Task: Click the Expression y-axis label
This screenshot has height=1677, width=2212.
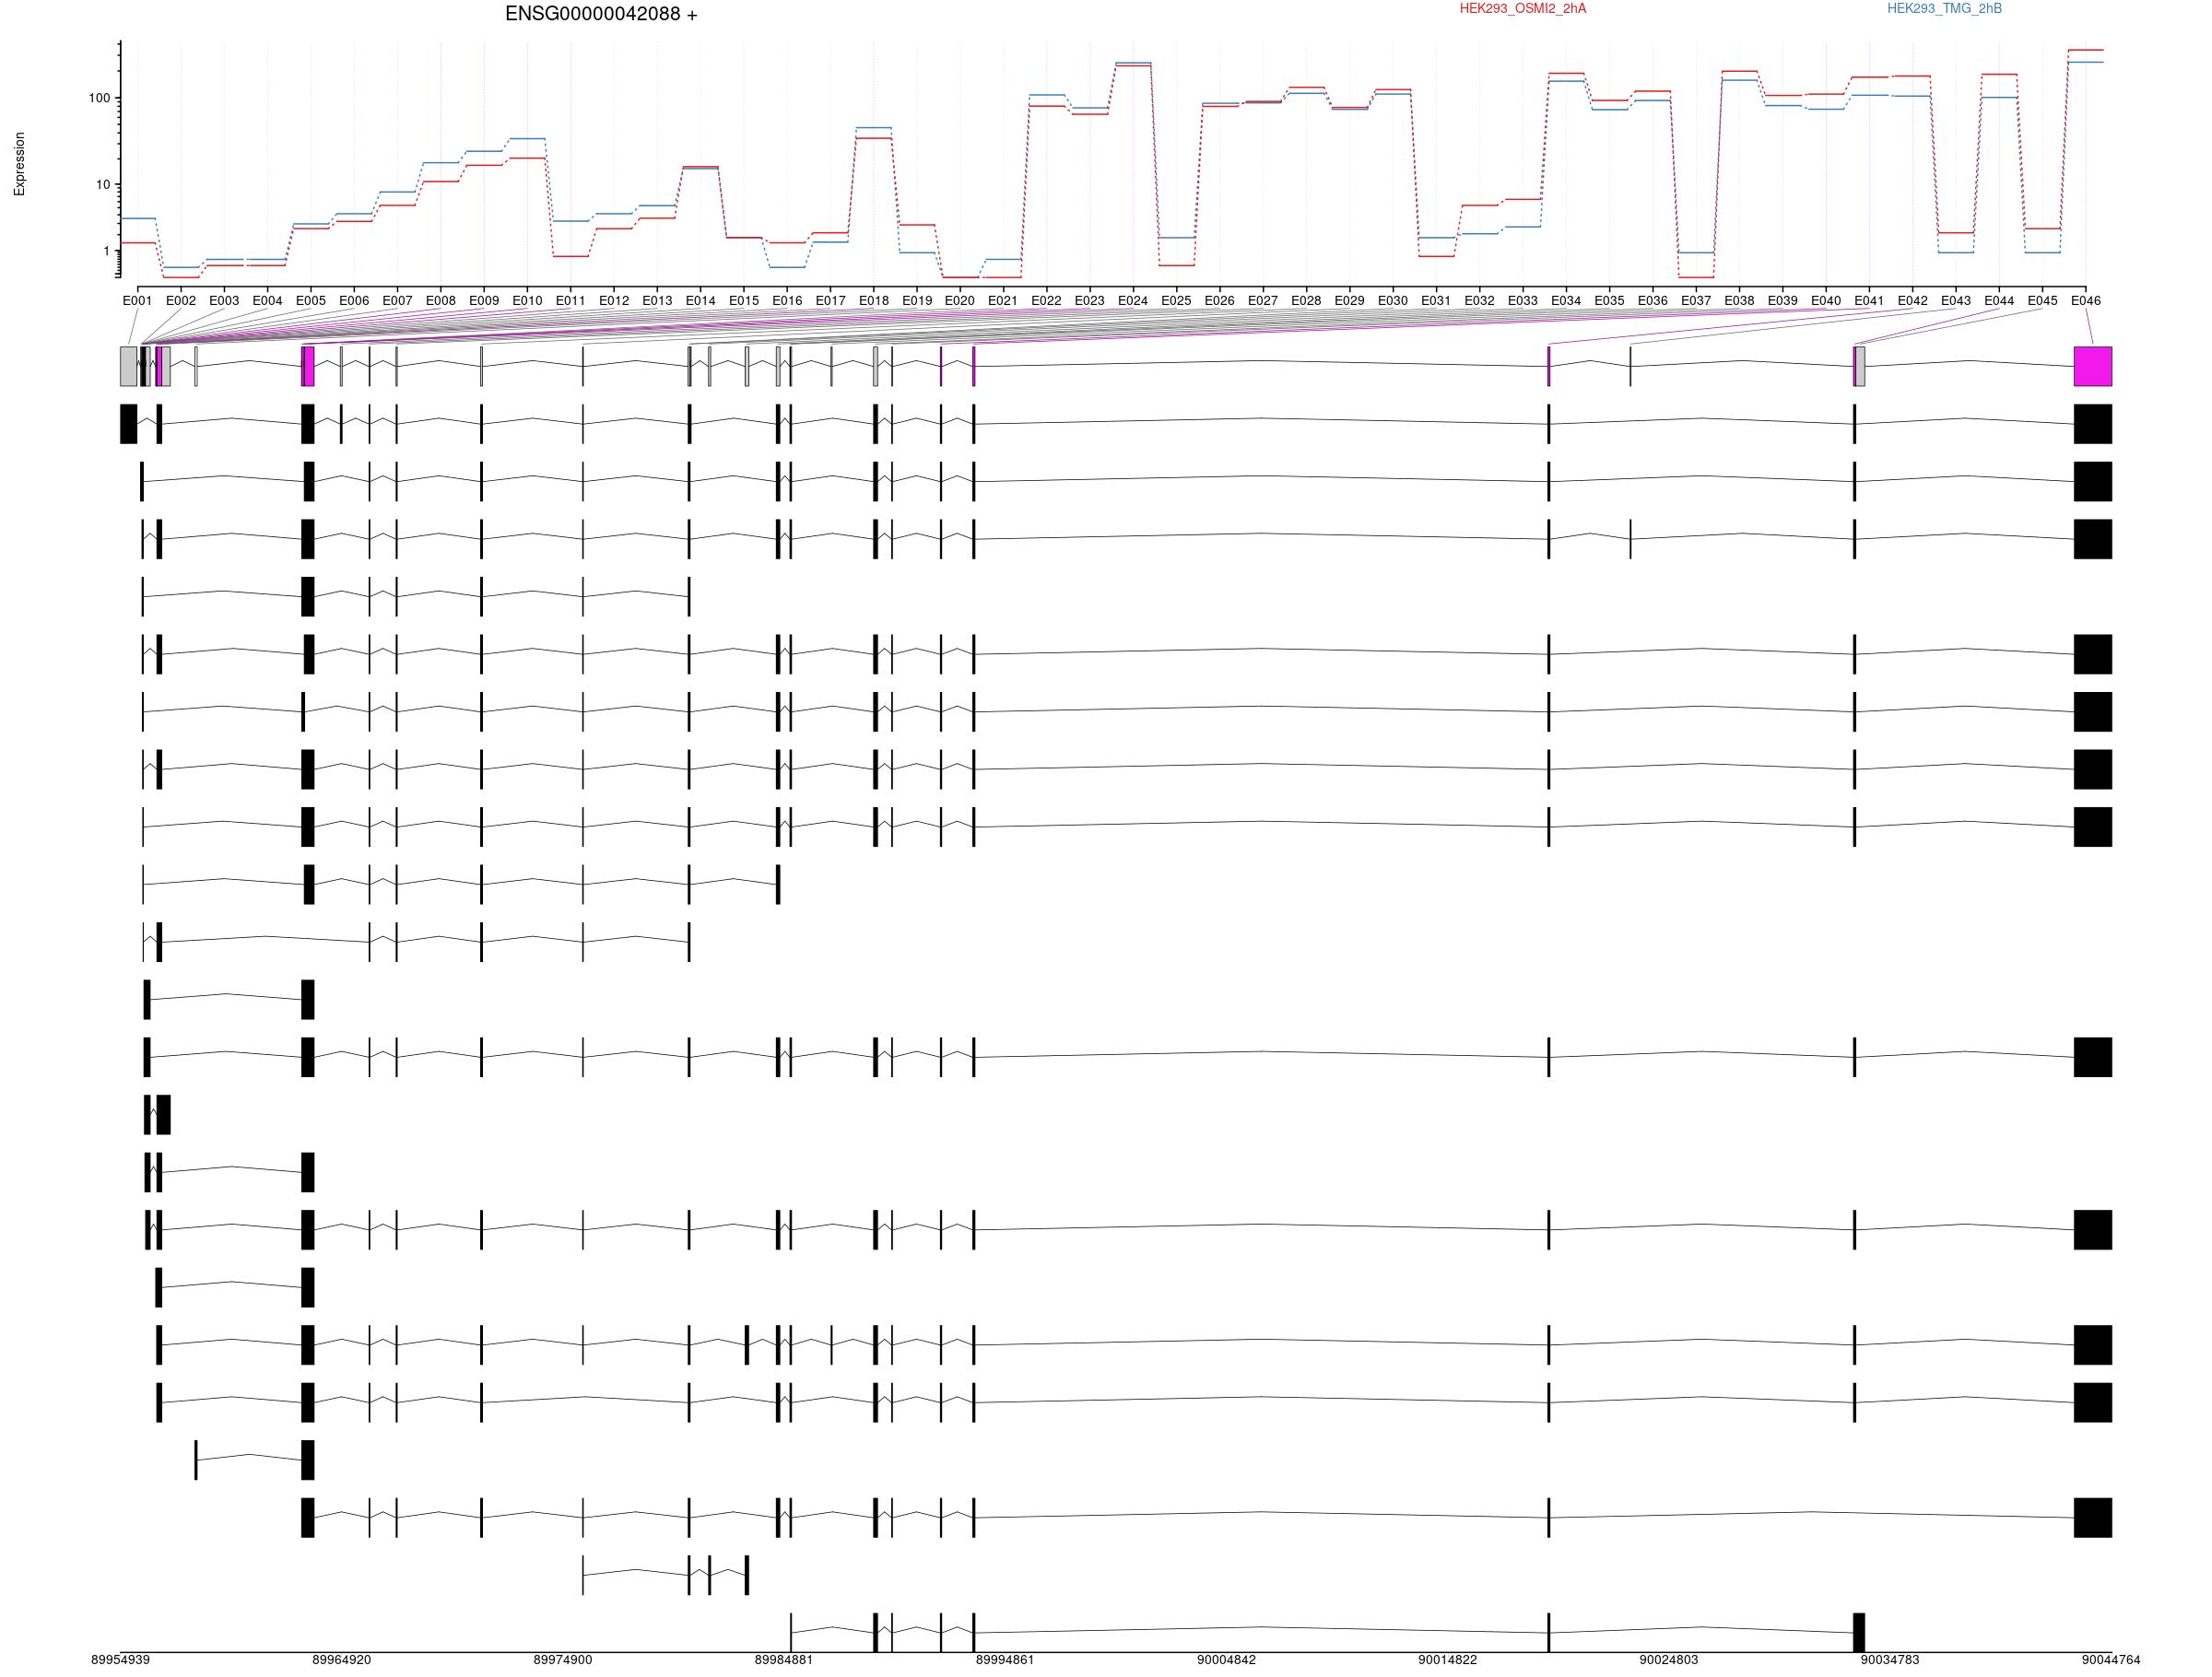Action: click(x=19, y=164)
